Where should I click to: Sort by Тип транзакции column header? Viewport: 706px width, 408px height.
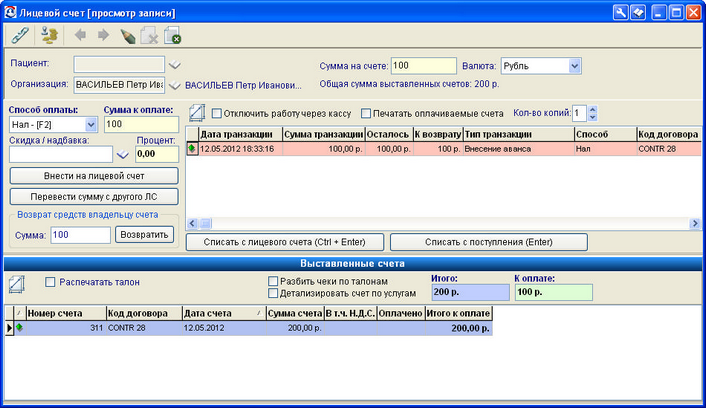pyautogui.click(x=519, y=134)
